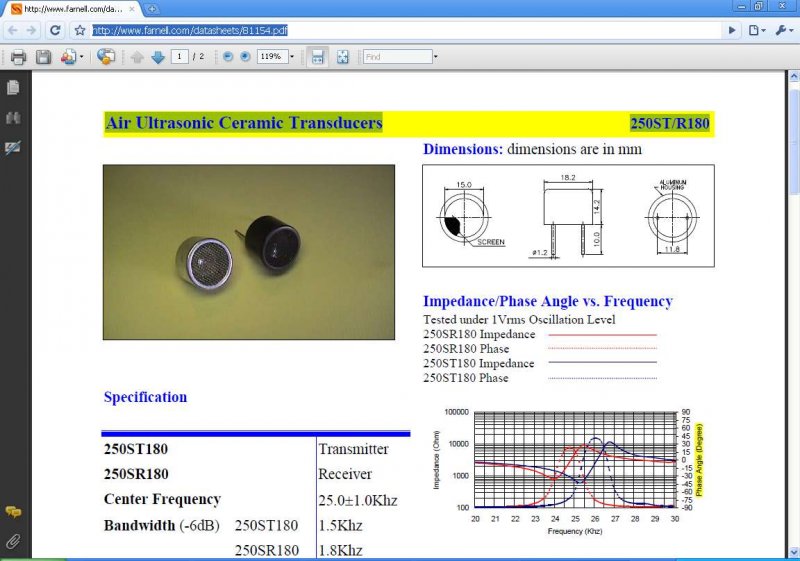Click the '250ST/R180' part number heading
Viewport: 800px width, 561px height.
pos(670,123)
